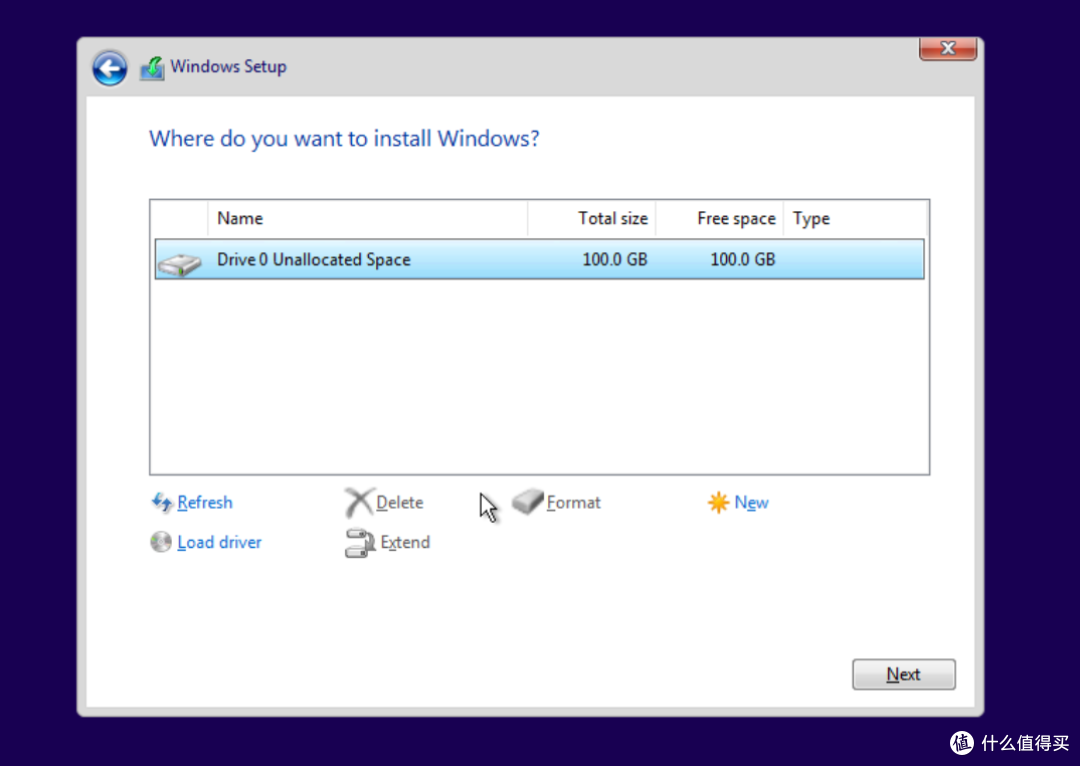This screenshot has height=766, width=1080.
Task: Click the Format drive icon
Action: [528, 501]
